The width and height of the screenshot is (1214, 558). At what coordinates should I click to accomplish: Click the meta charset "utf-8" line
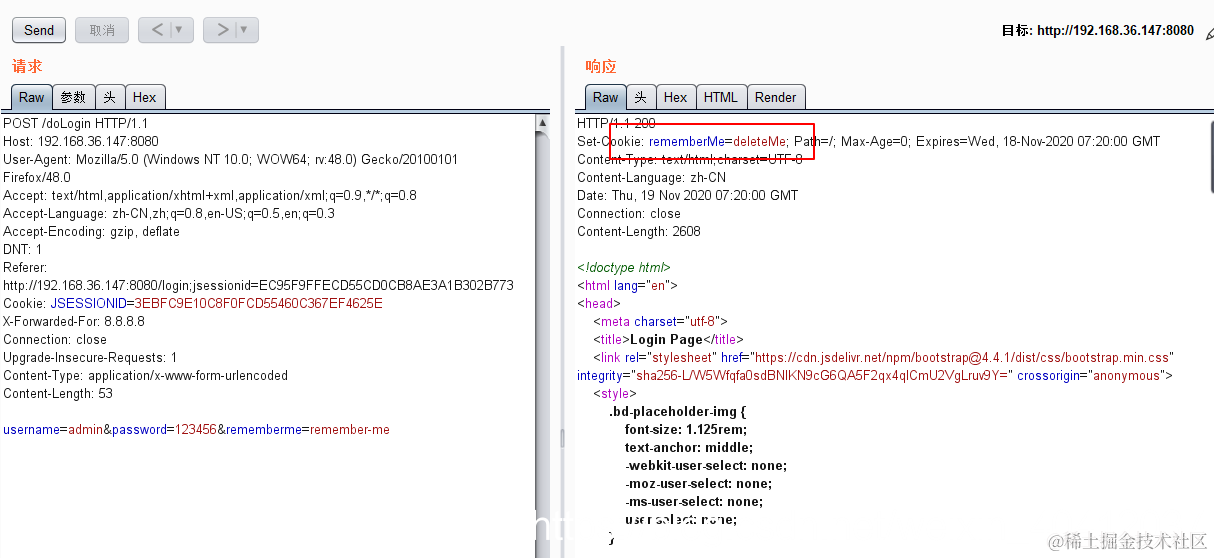[x=660, y=321]
